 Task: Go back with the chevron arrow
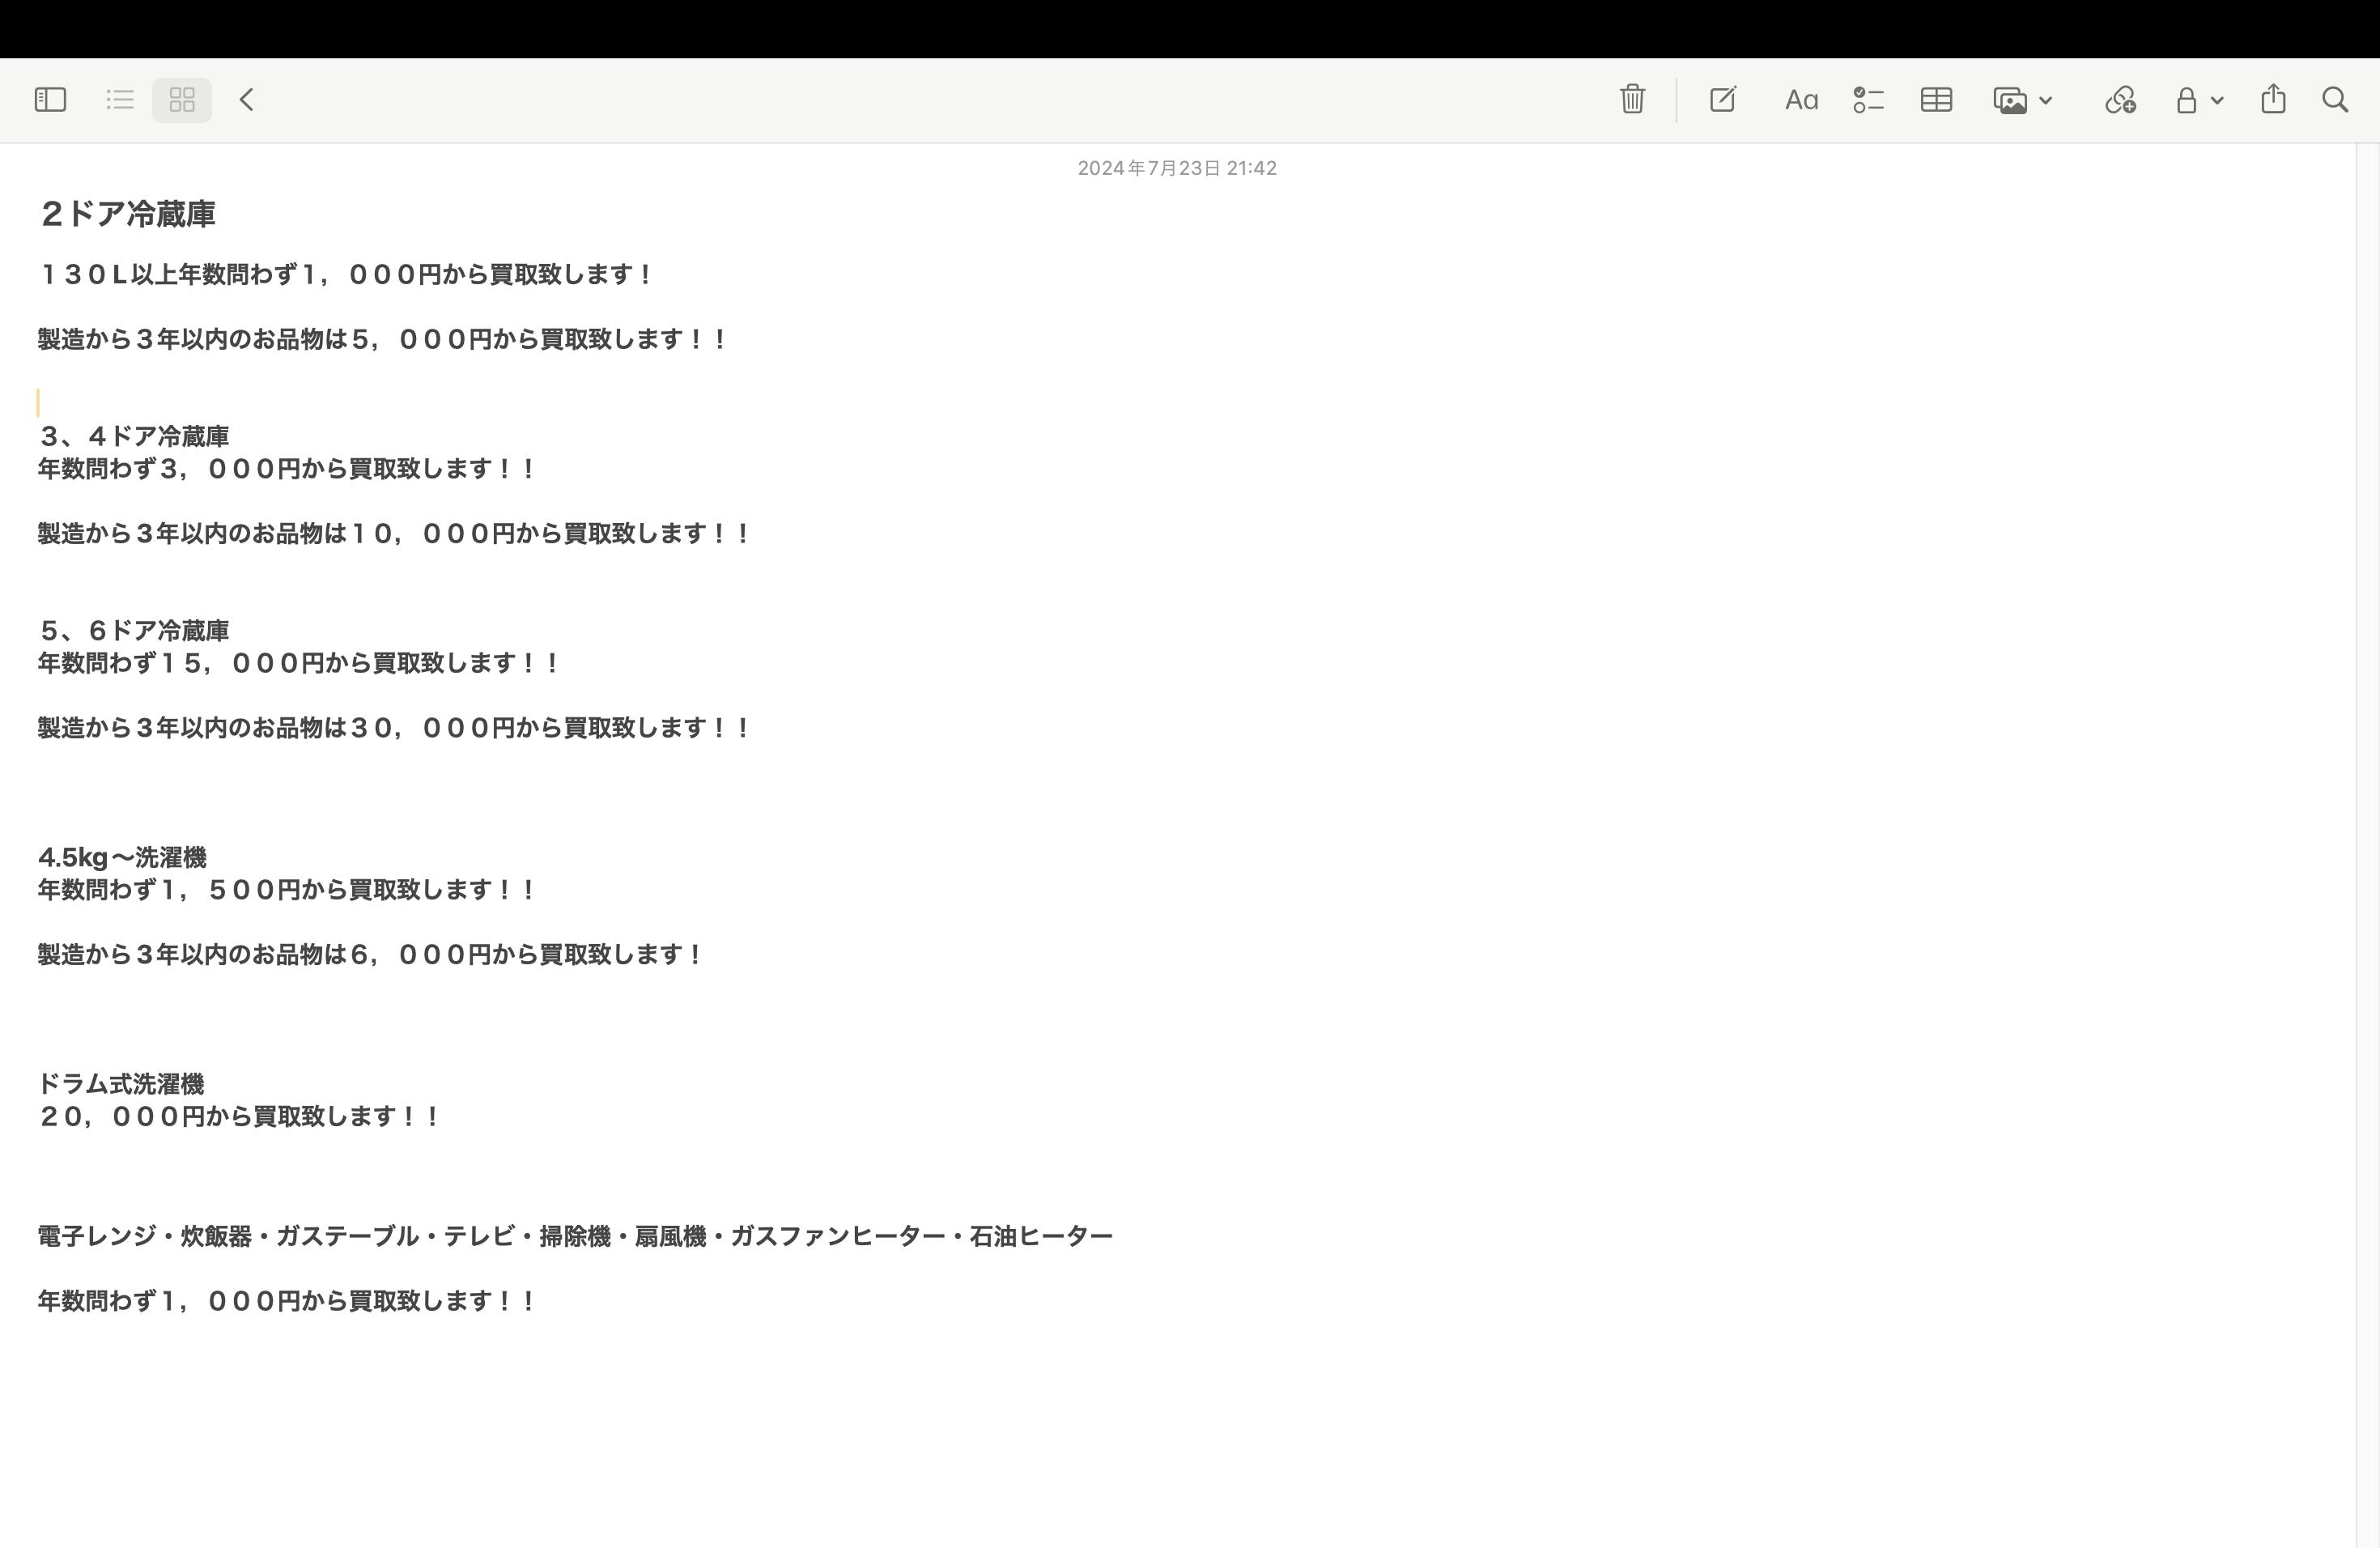click(247, 100)
